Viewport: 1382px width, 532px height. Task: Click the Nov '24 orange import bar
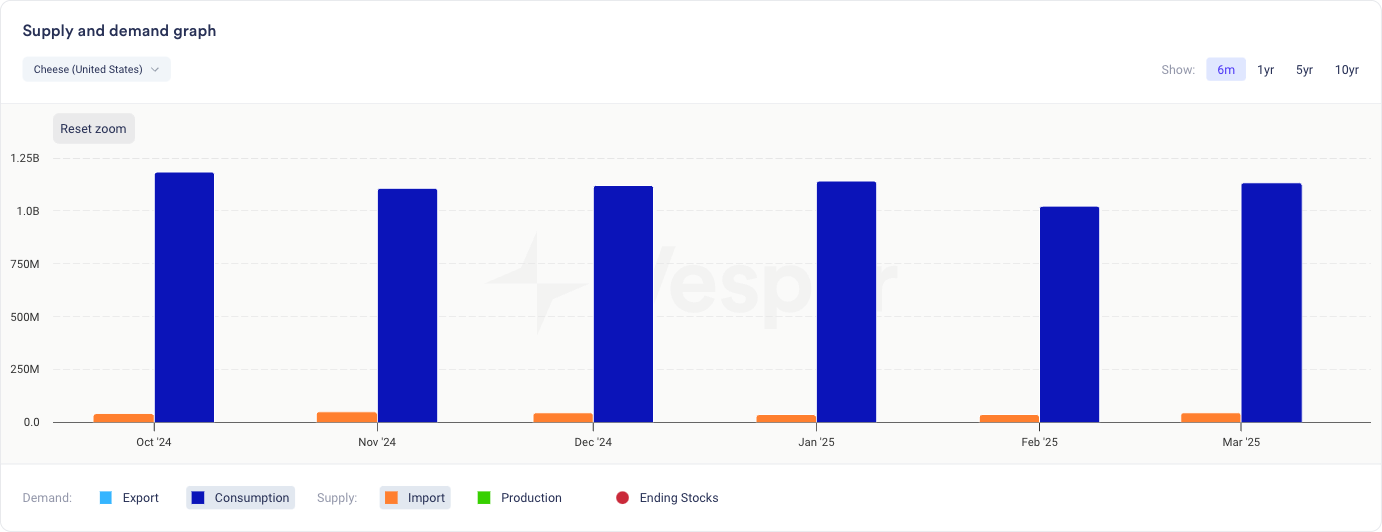pyautogui.click(x=347, y=417)
